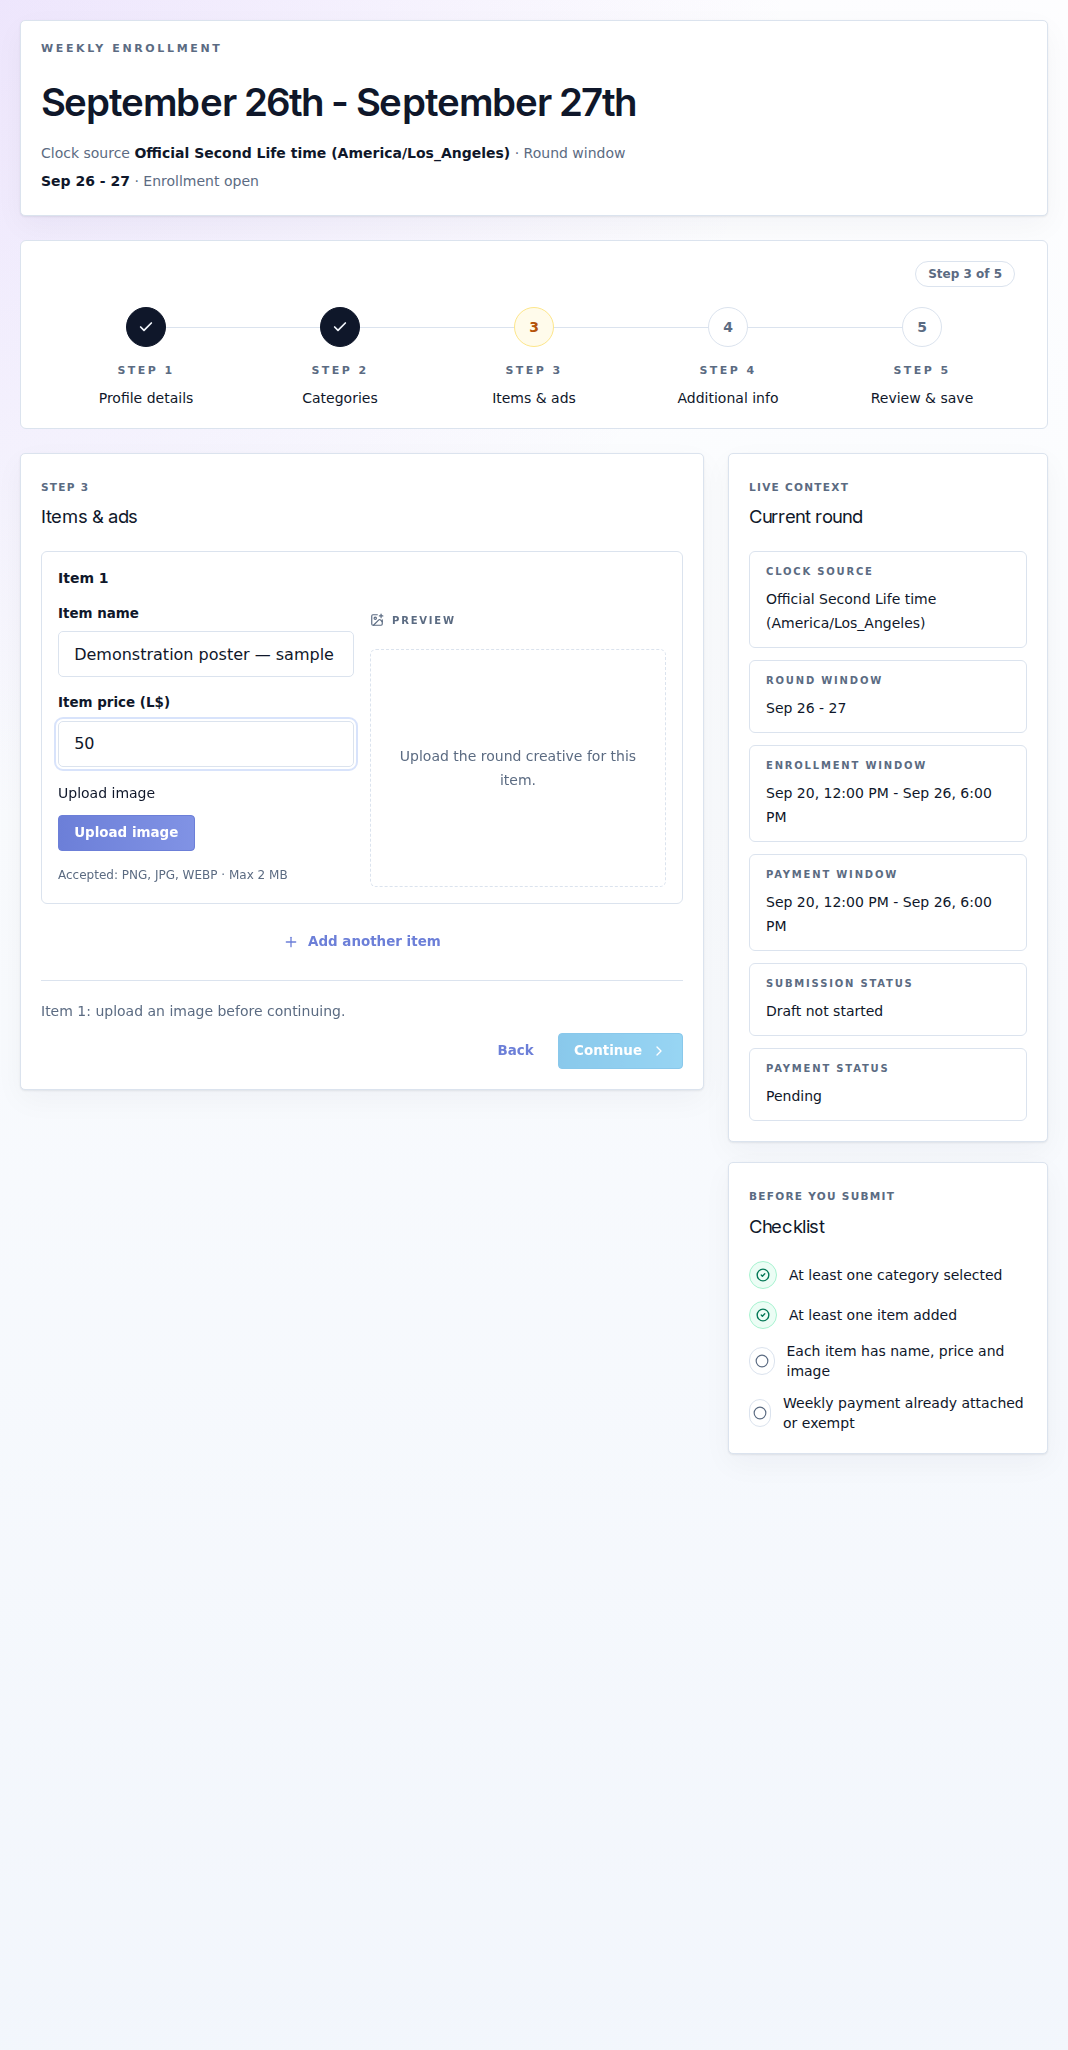Viewport: 1068px width, 2050px height.
Task: Open the Review & save step label
Action: click(922, 398)
